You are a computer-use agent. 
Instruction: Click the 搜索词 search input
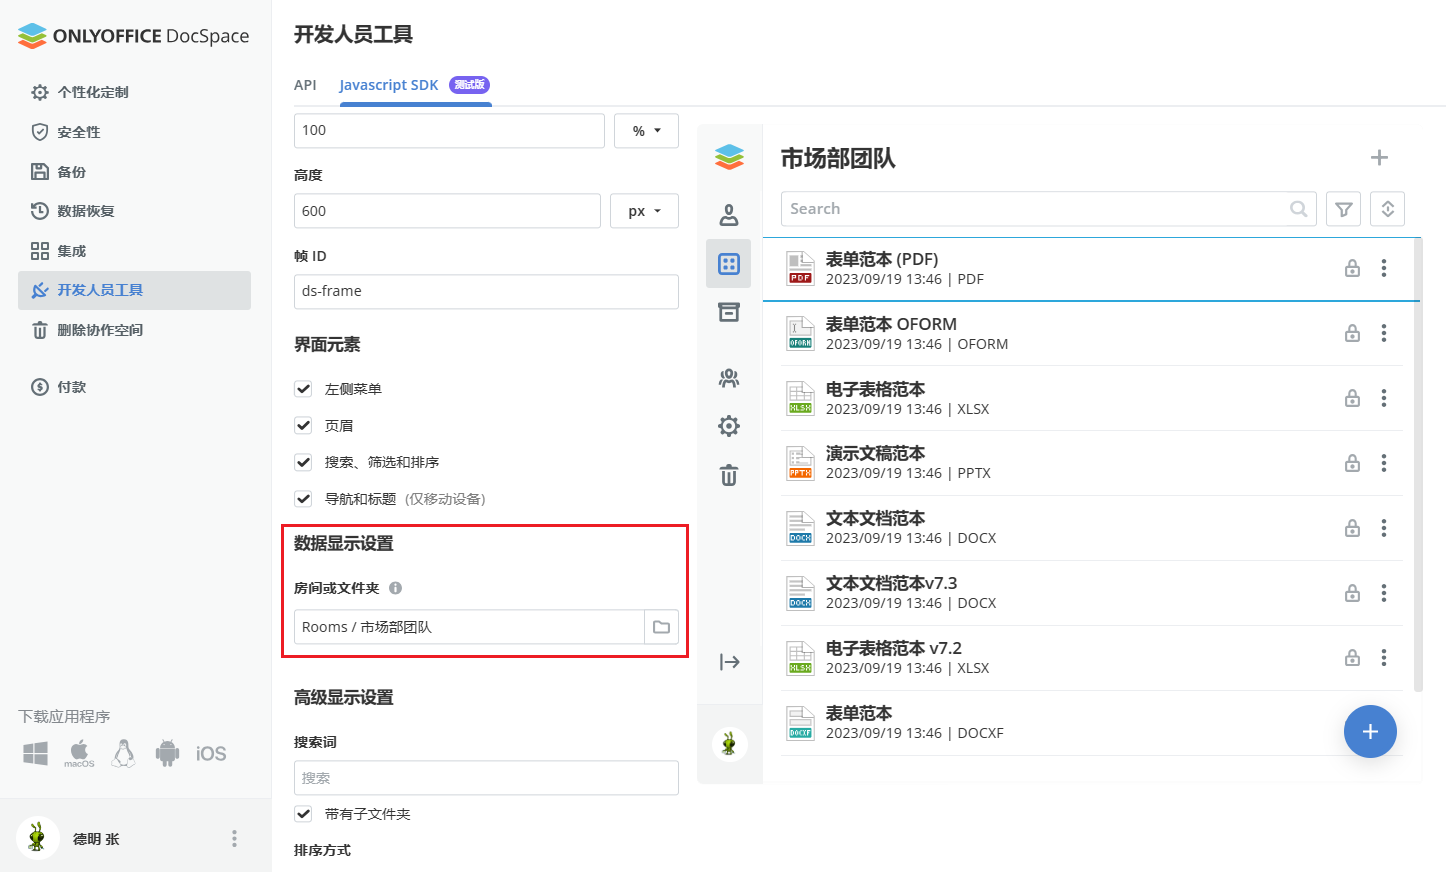[x=486, y=778]
